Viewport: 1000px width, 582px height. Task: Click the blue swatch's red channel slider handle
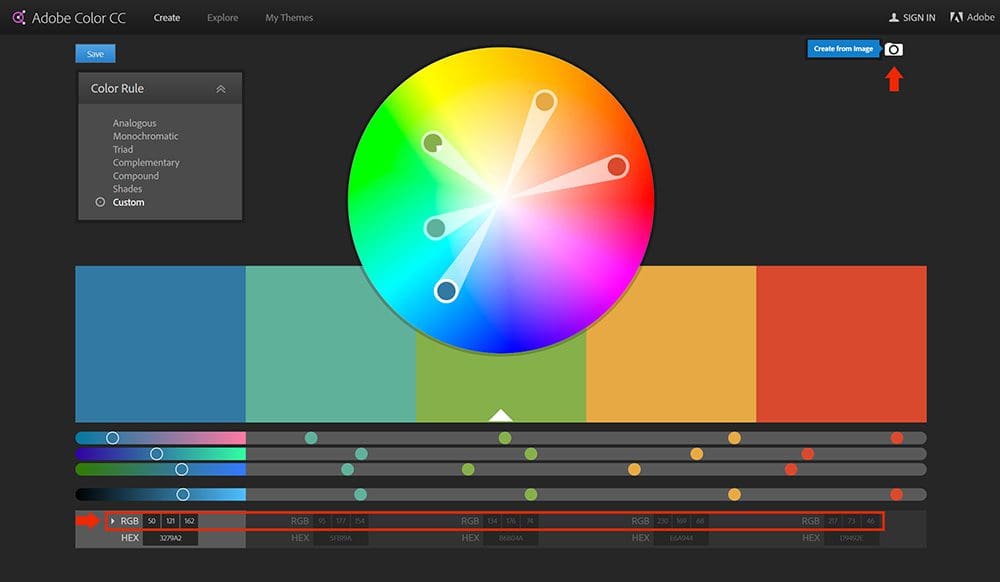(112, 438)
